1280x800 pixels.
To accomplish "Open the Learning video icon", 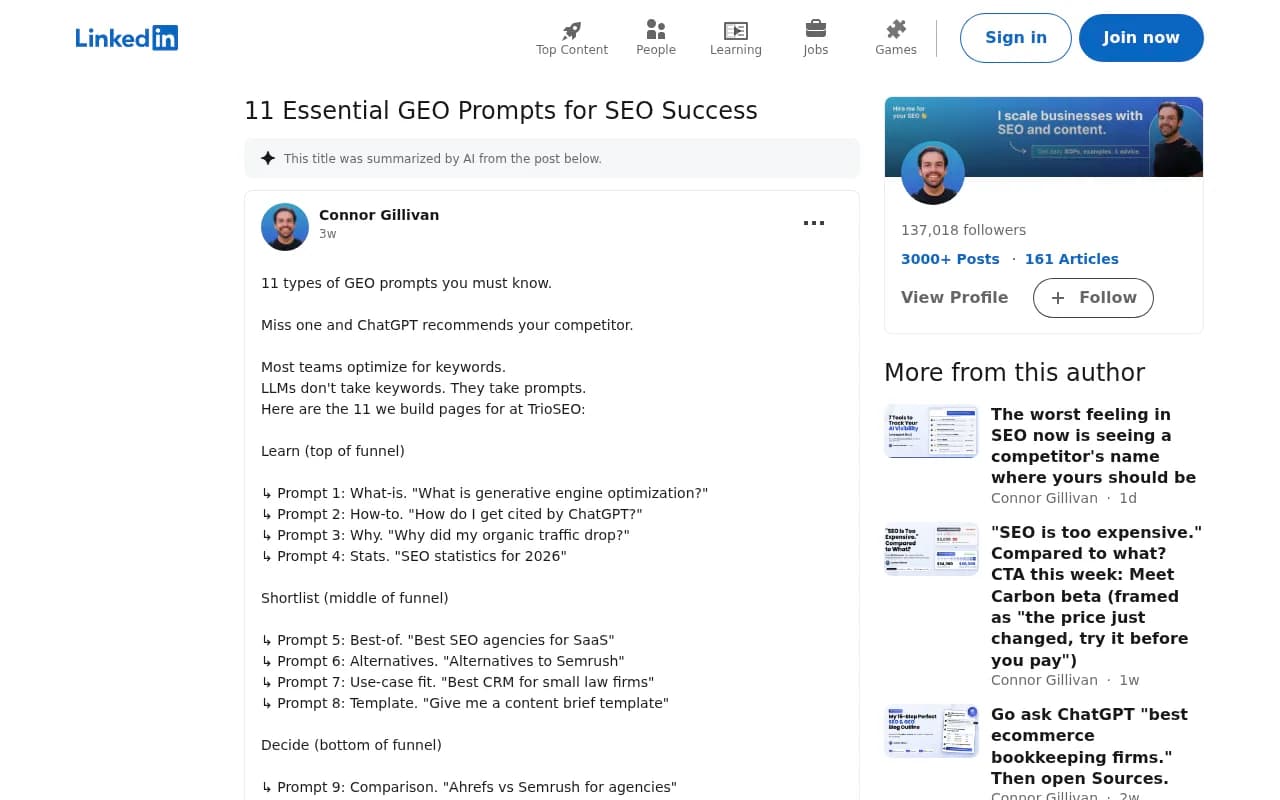I will coord(736,30).
